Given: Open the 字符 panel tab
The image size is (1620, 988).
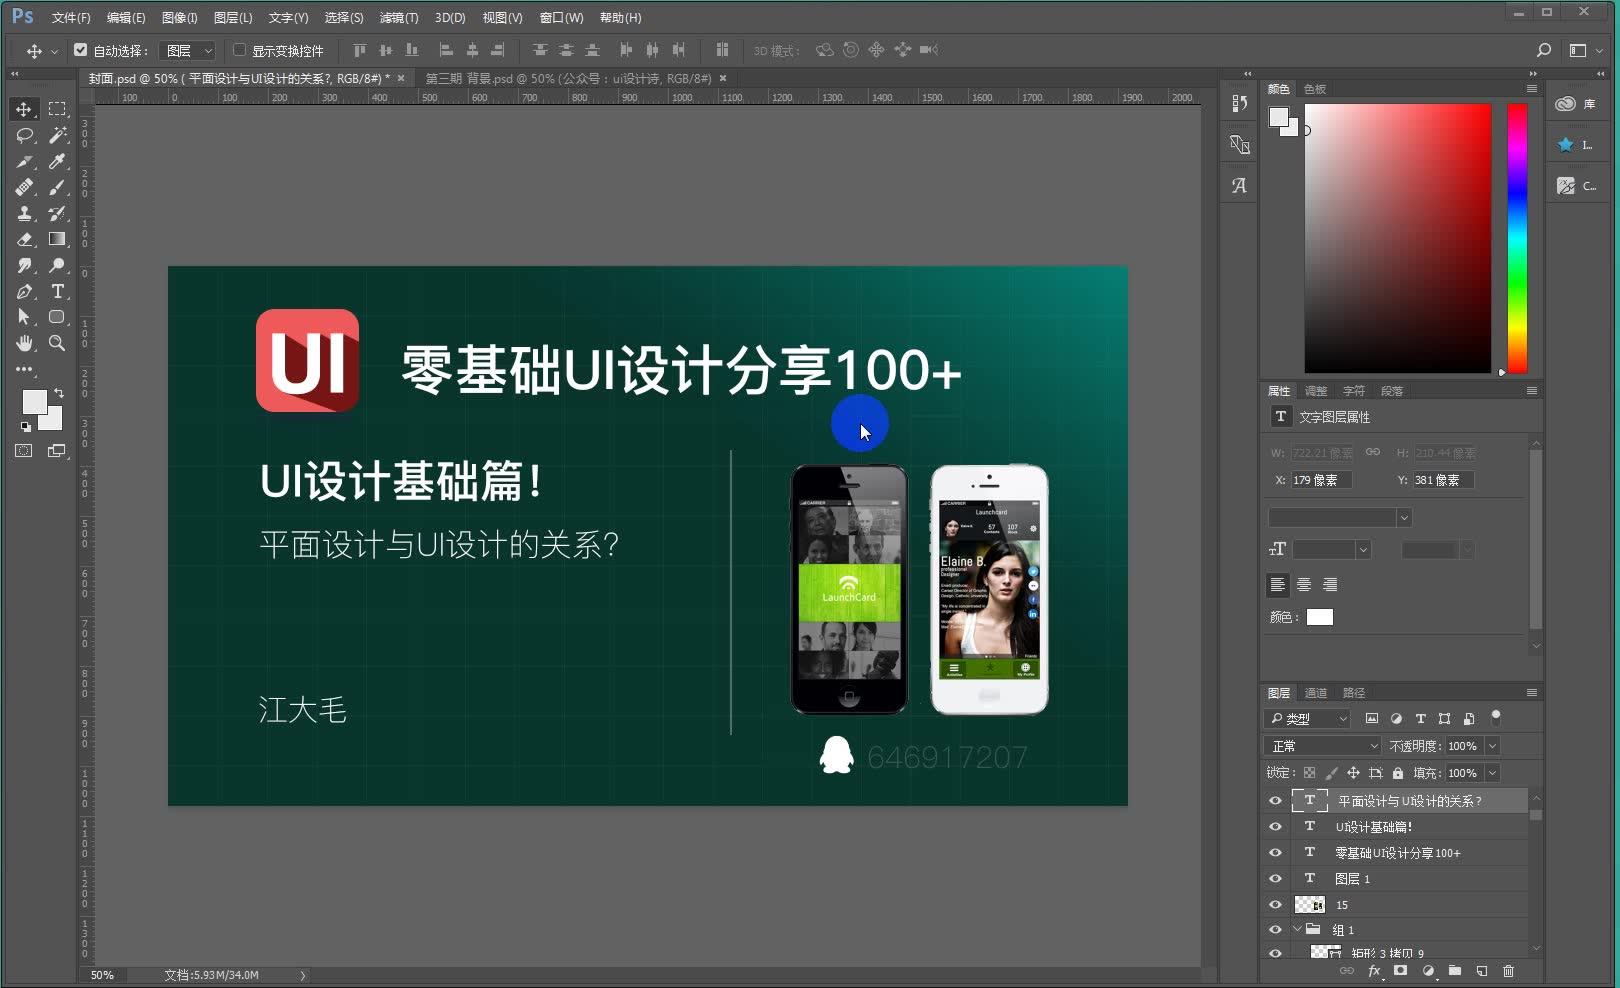Looking at the screenshot, I should pos(1354,391).
